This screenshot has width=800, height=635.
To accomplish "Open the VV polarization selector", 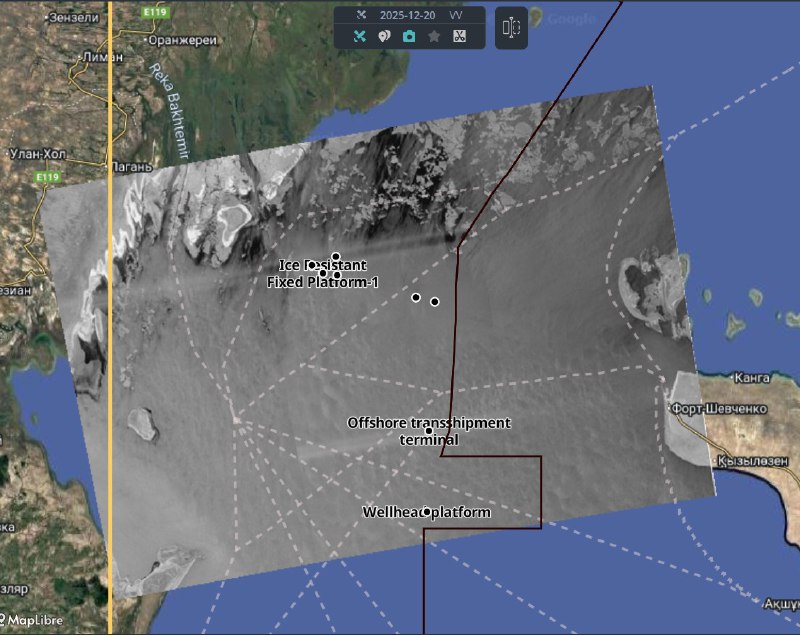I will pos(455,15).
